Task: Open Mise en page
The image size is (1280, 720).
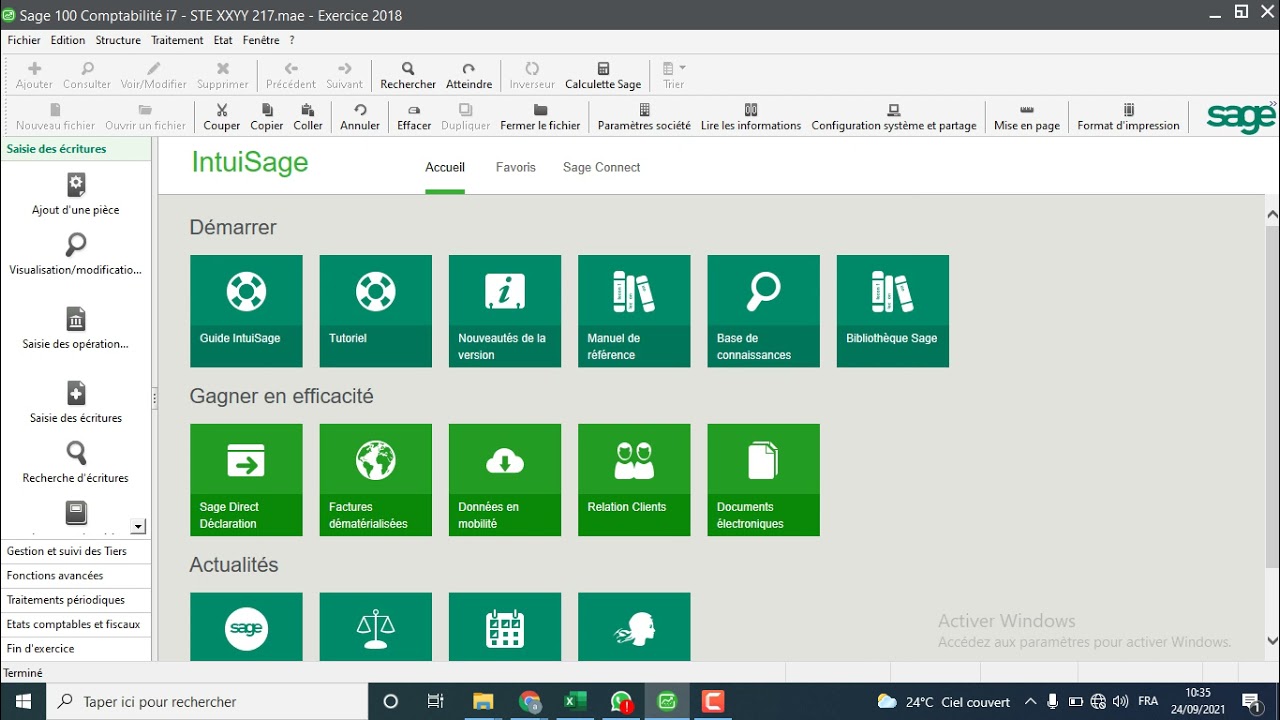Action: (x=1027, y=117)
